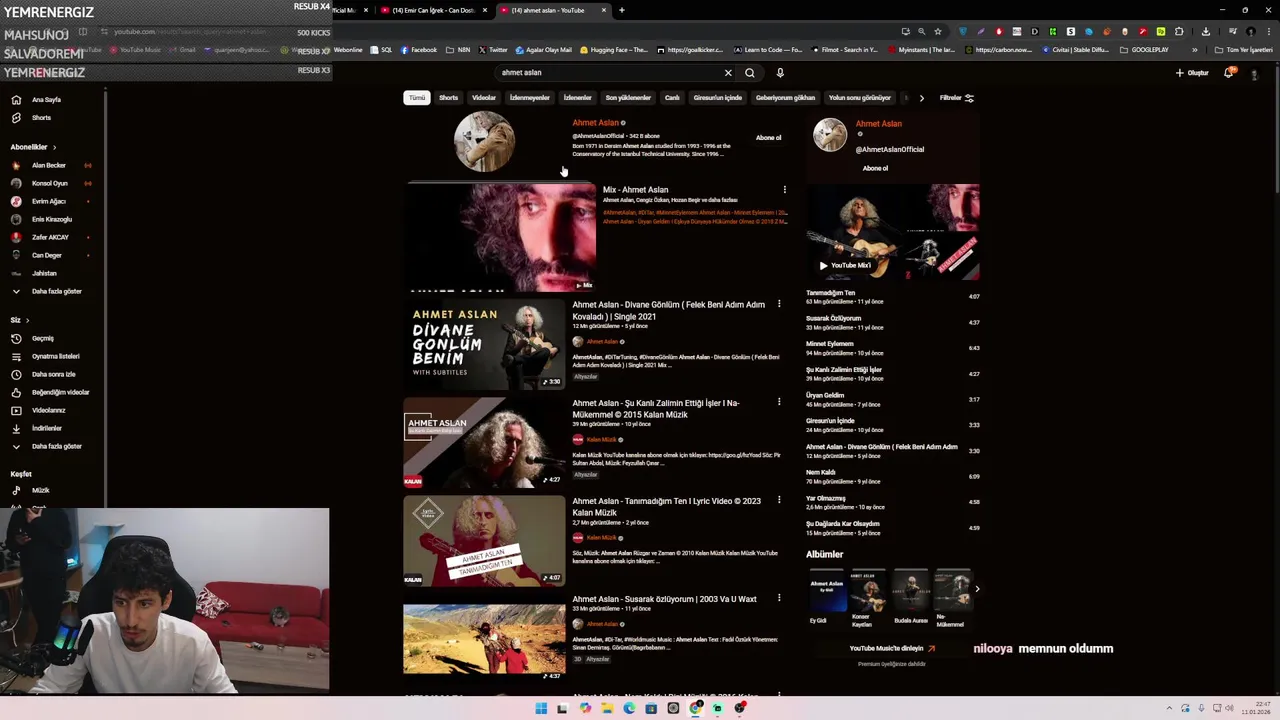This screenshot has width=1280, height=720.
Task: Play the YouTube Mix on the artist card
Action: click(845, 265)
